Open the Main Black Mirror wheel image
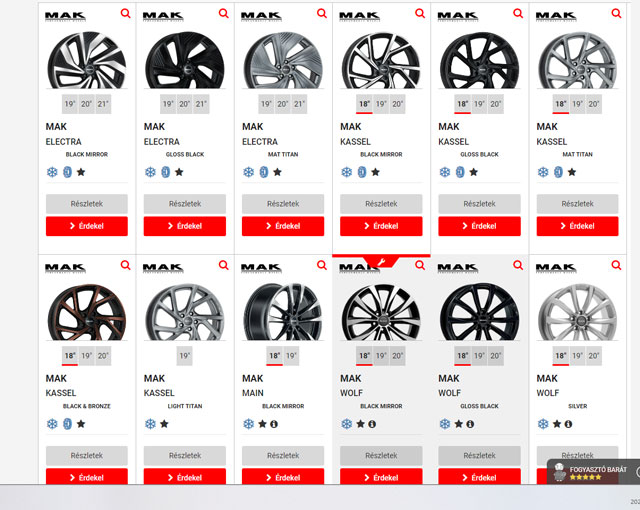 (283, 312)
